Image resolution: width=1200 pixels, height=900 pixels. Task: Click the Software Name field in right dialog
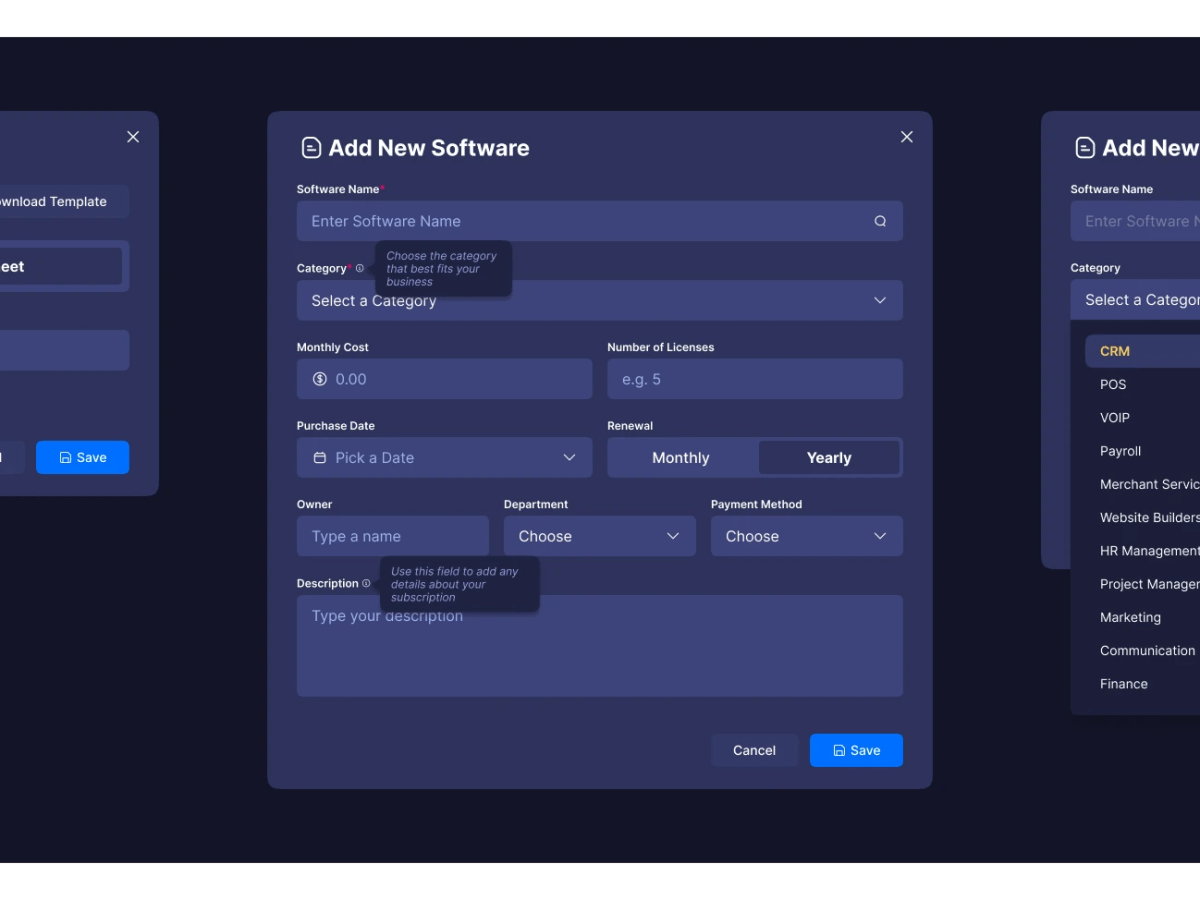point(1135,221)
